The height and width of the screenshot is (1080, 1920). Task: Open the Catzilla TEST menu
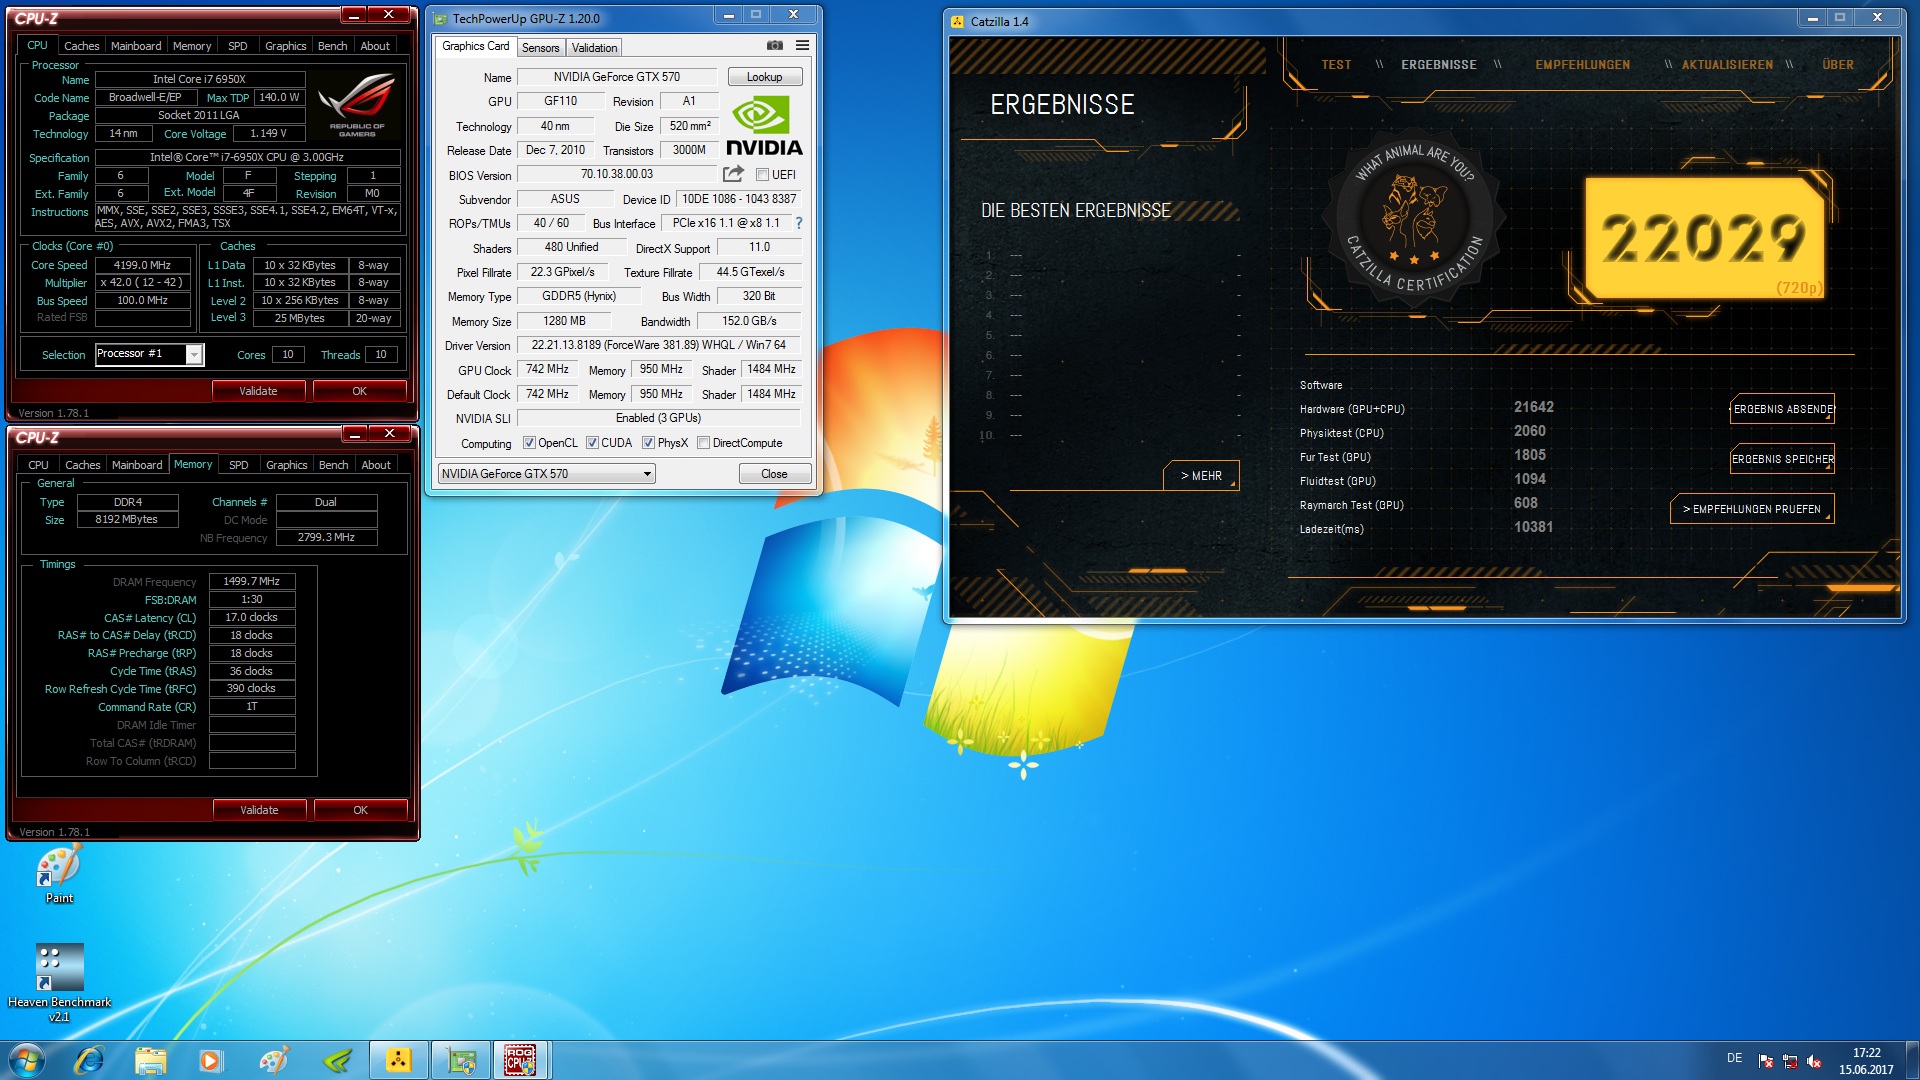click(1336, 65)
